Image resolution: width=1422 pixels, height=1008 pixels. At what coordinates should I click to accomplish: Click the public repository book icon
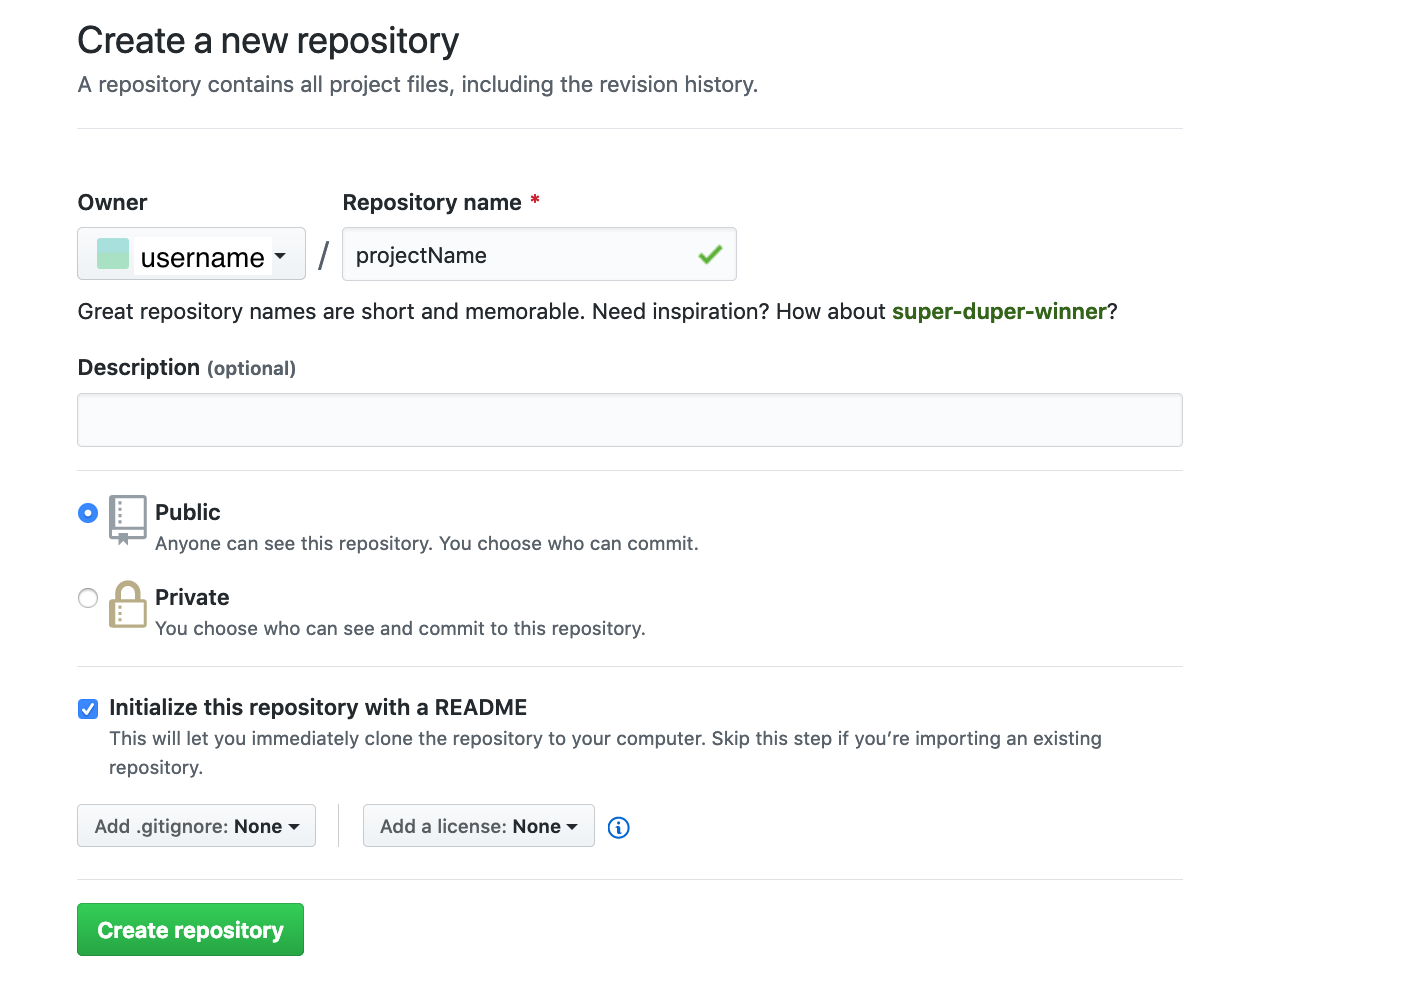(127, 520)
